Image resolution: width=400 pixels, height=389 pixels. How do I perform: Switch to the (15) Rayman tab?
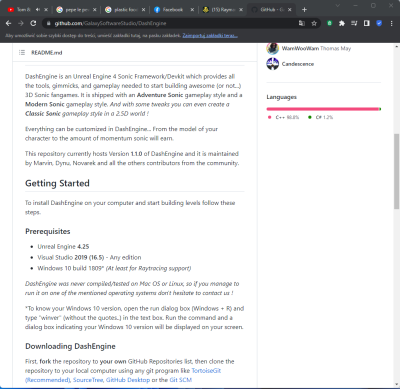coord(223,10)
